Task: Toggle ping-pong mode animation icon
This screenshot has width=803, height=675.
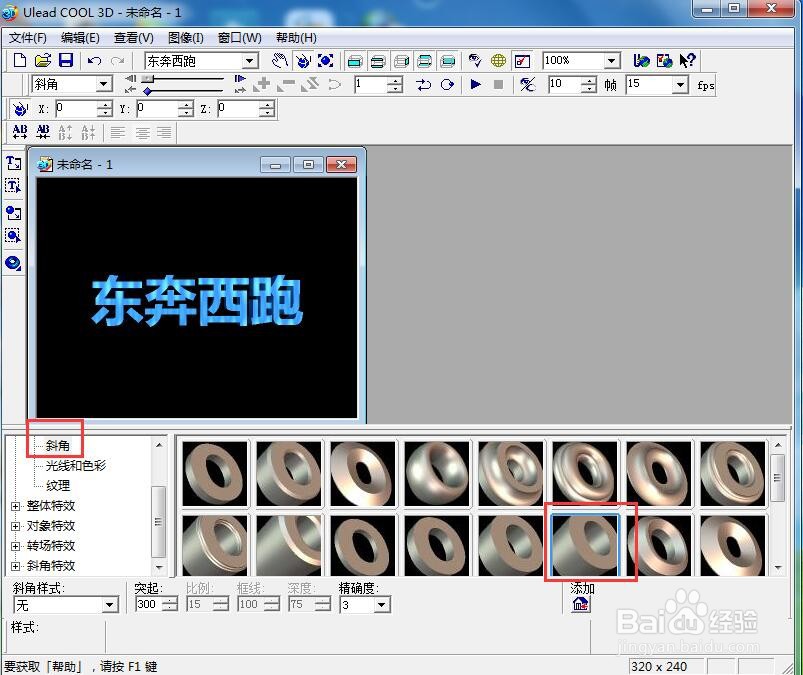Action: 424,85
